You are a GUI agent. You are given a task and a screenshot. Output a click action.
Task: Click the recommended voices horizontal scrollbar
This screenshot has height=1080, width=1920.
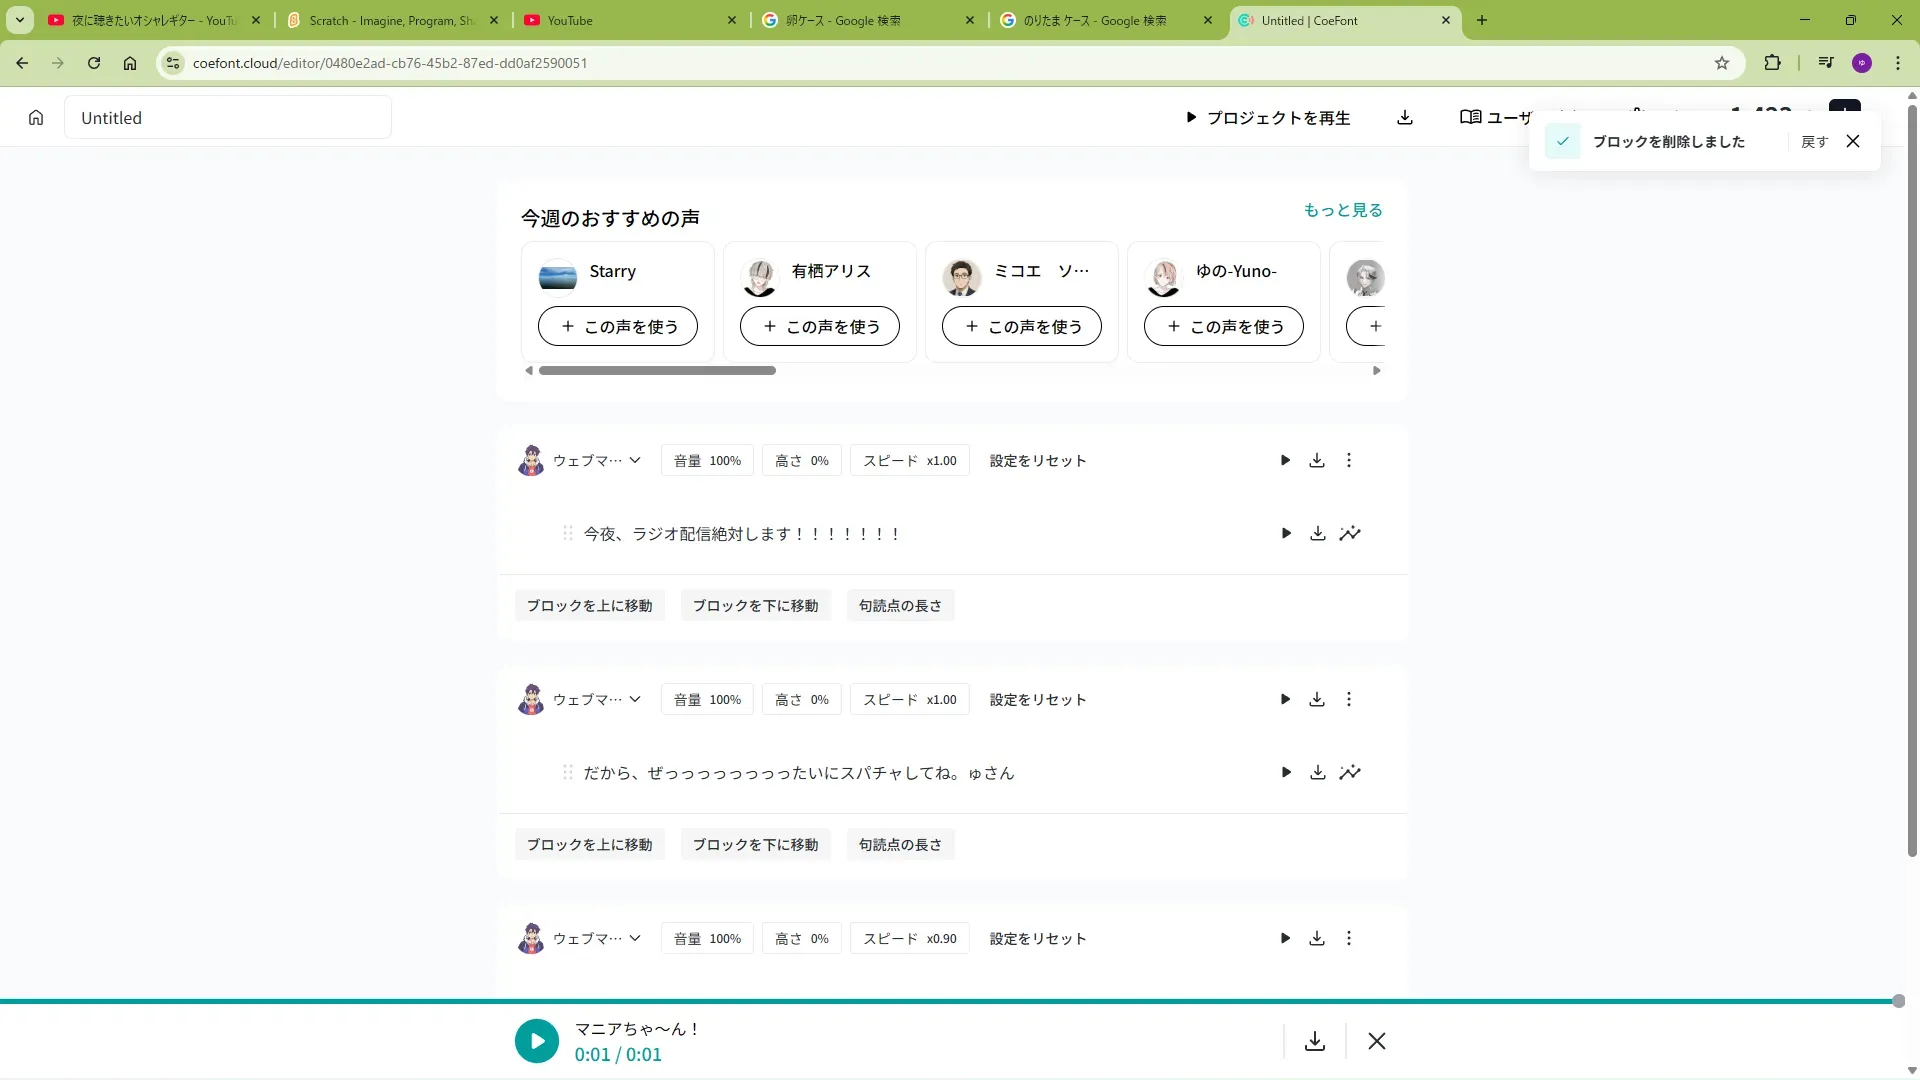point(657,371)
